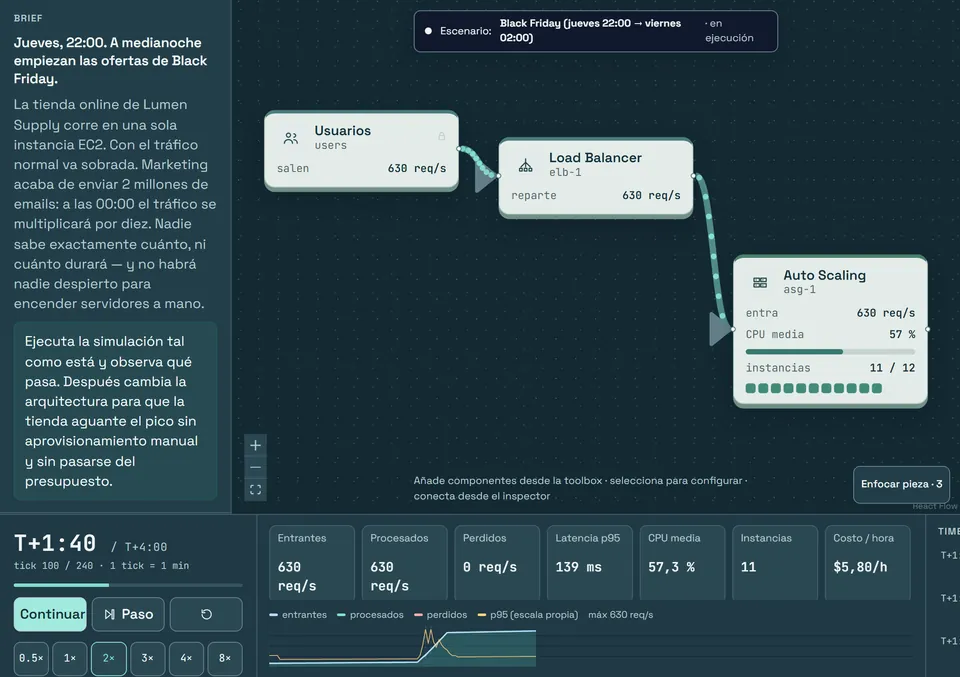This screenshot has height=677, width=960.
Task: Set simulation speed to 0.5×
Action: pos(31,658)
